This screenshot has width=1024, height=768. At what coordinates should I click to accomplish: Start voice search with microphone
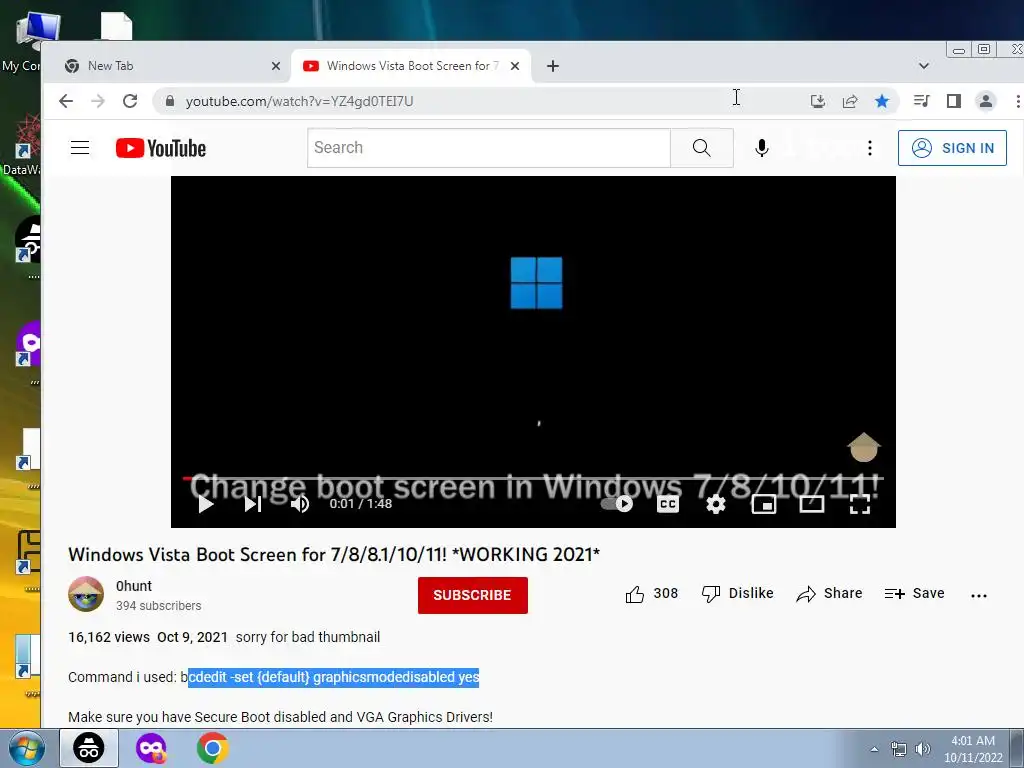click(x=761, y=148)
